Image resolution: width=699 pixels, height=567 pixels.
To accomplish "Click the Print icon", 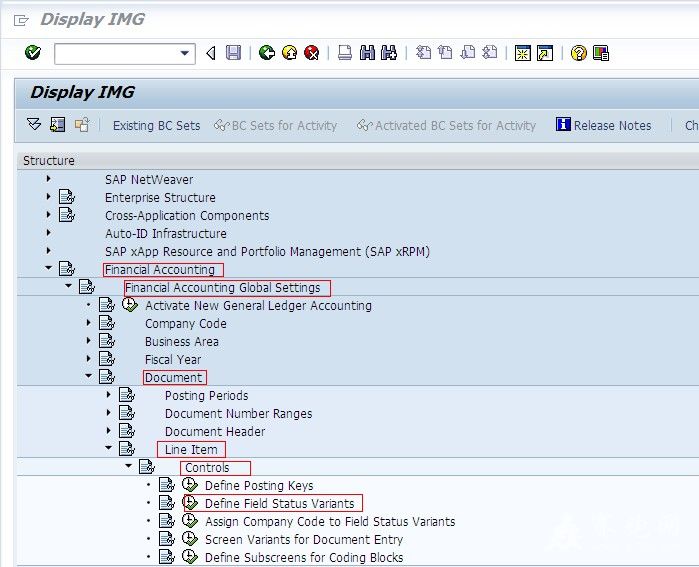I will [x=345, y=53].
